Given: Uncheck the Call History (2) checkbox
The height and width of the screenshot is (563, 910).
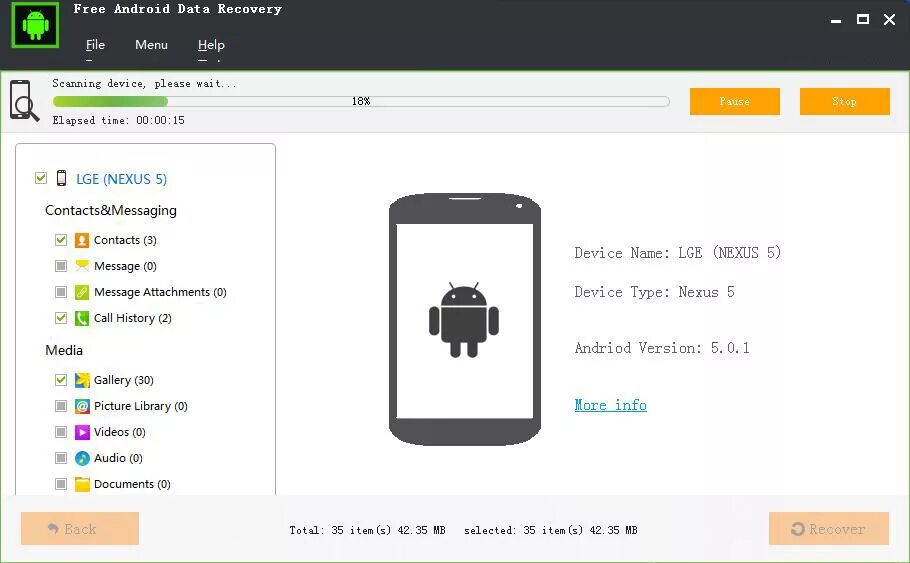Looking at the screenshot, I should pyautogui.click(x=61, y=317).
